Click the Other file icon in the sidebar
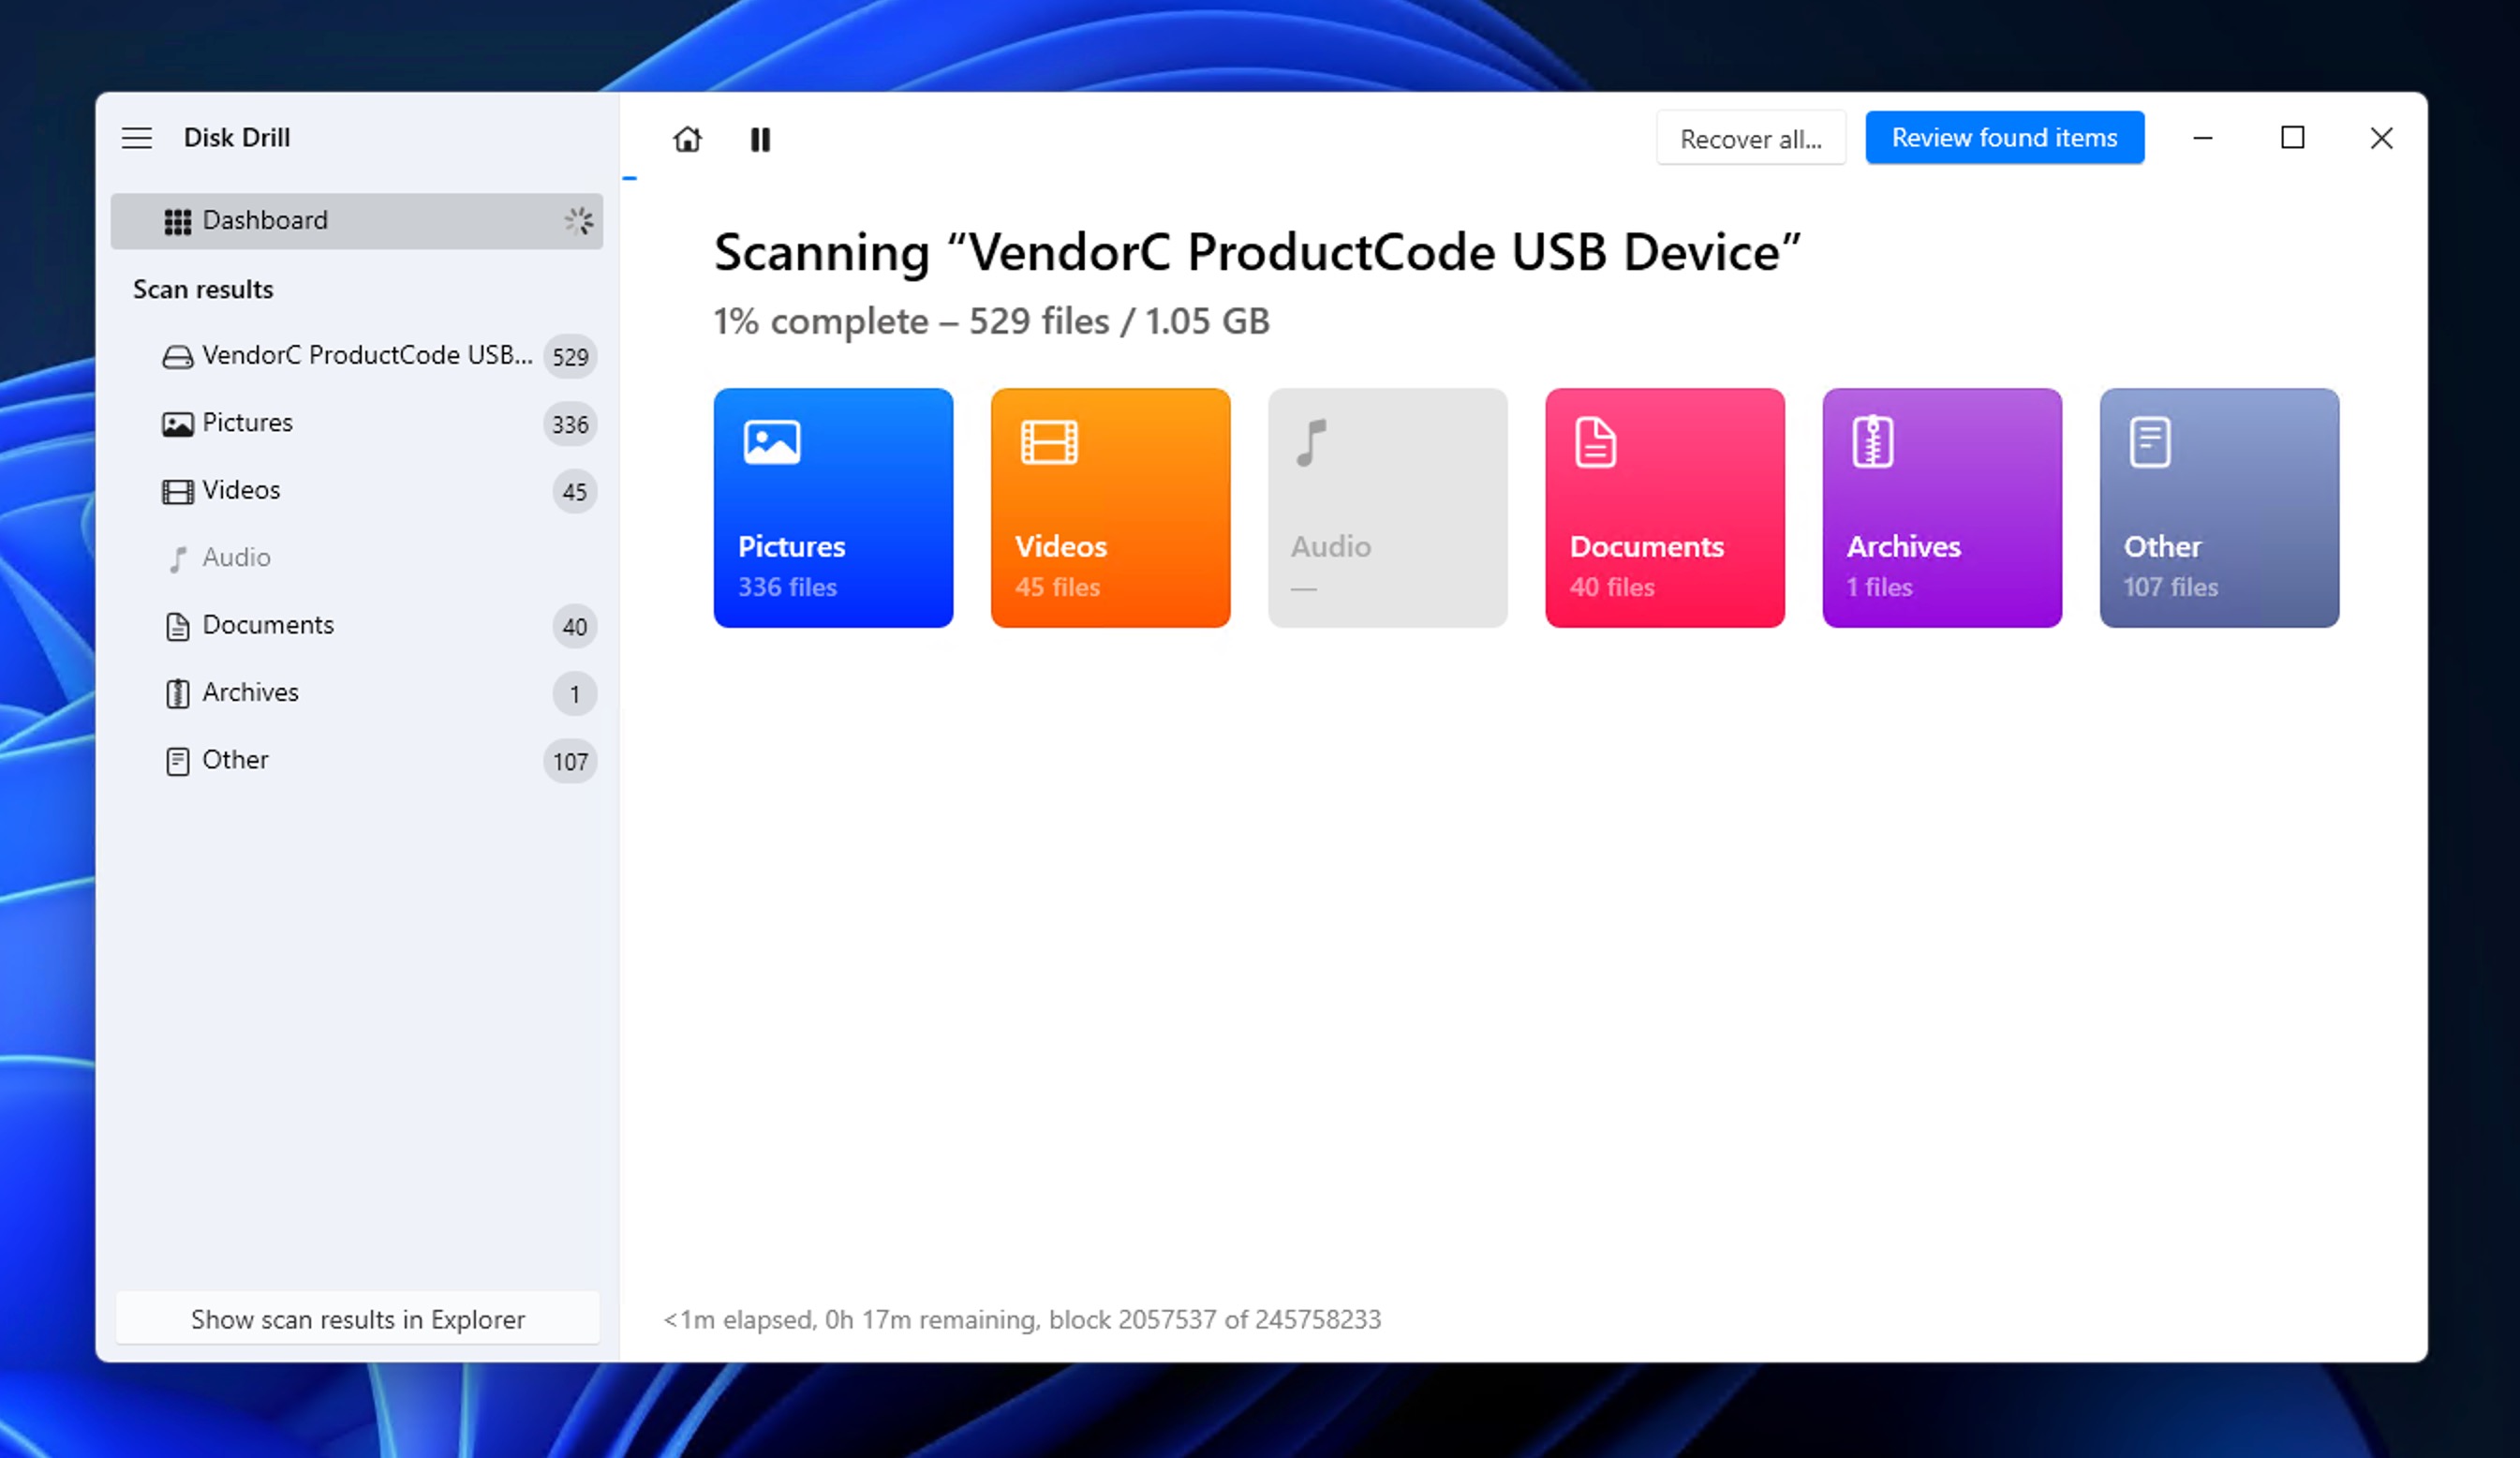This screenshot has height=1458, width=2520. click(x=177, y=760)
